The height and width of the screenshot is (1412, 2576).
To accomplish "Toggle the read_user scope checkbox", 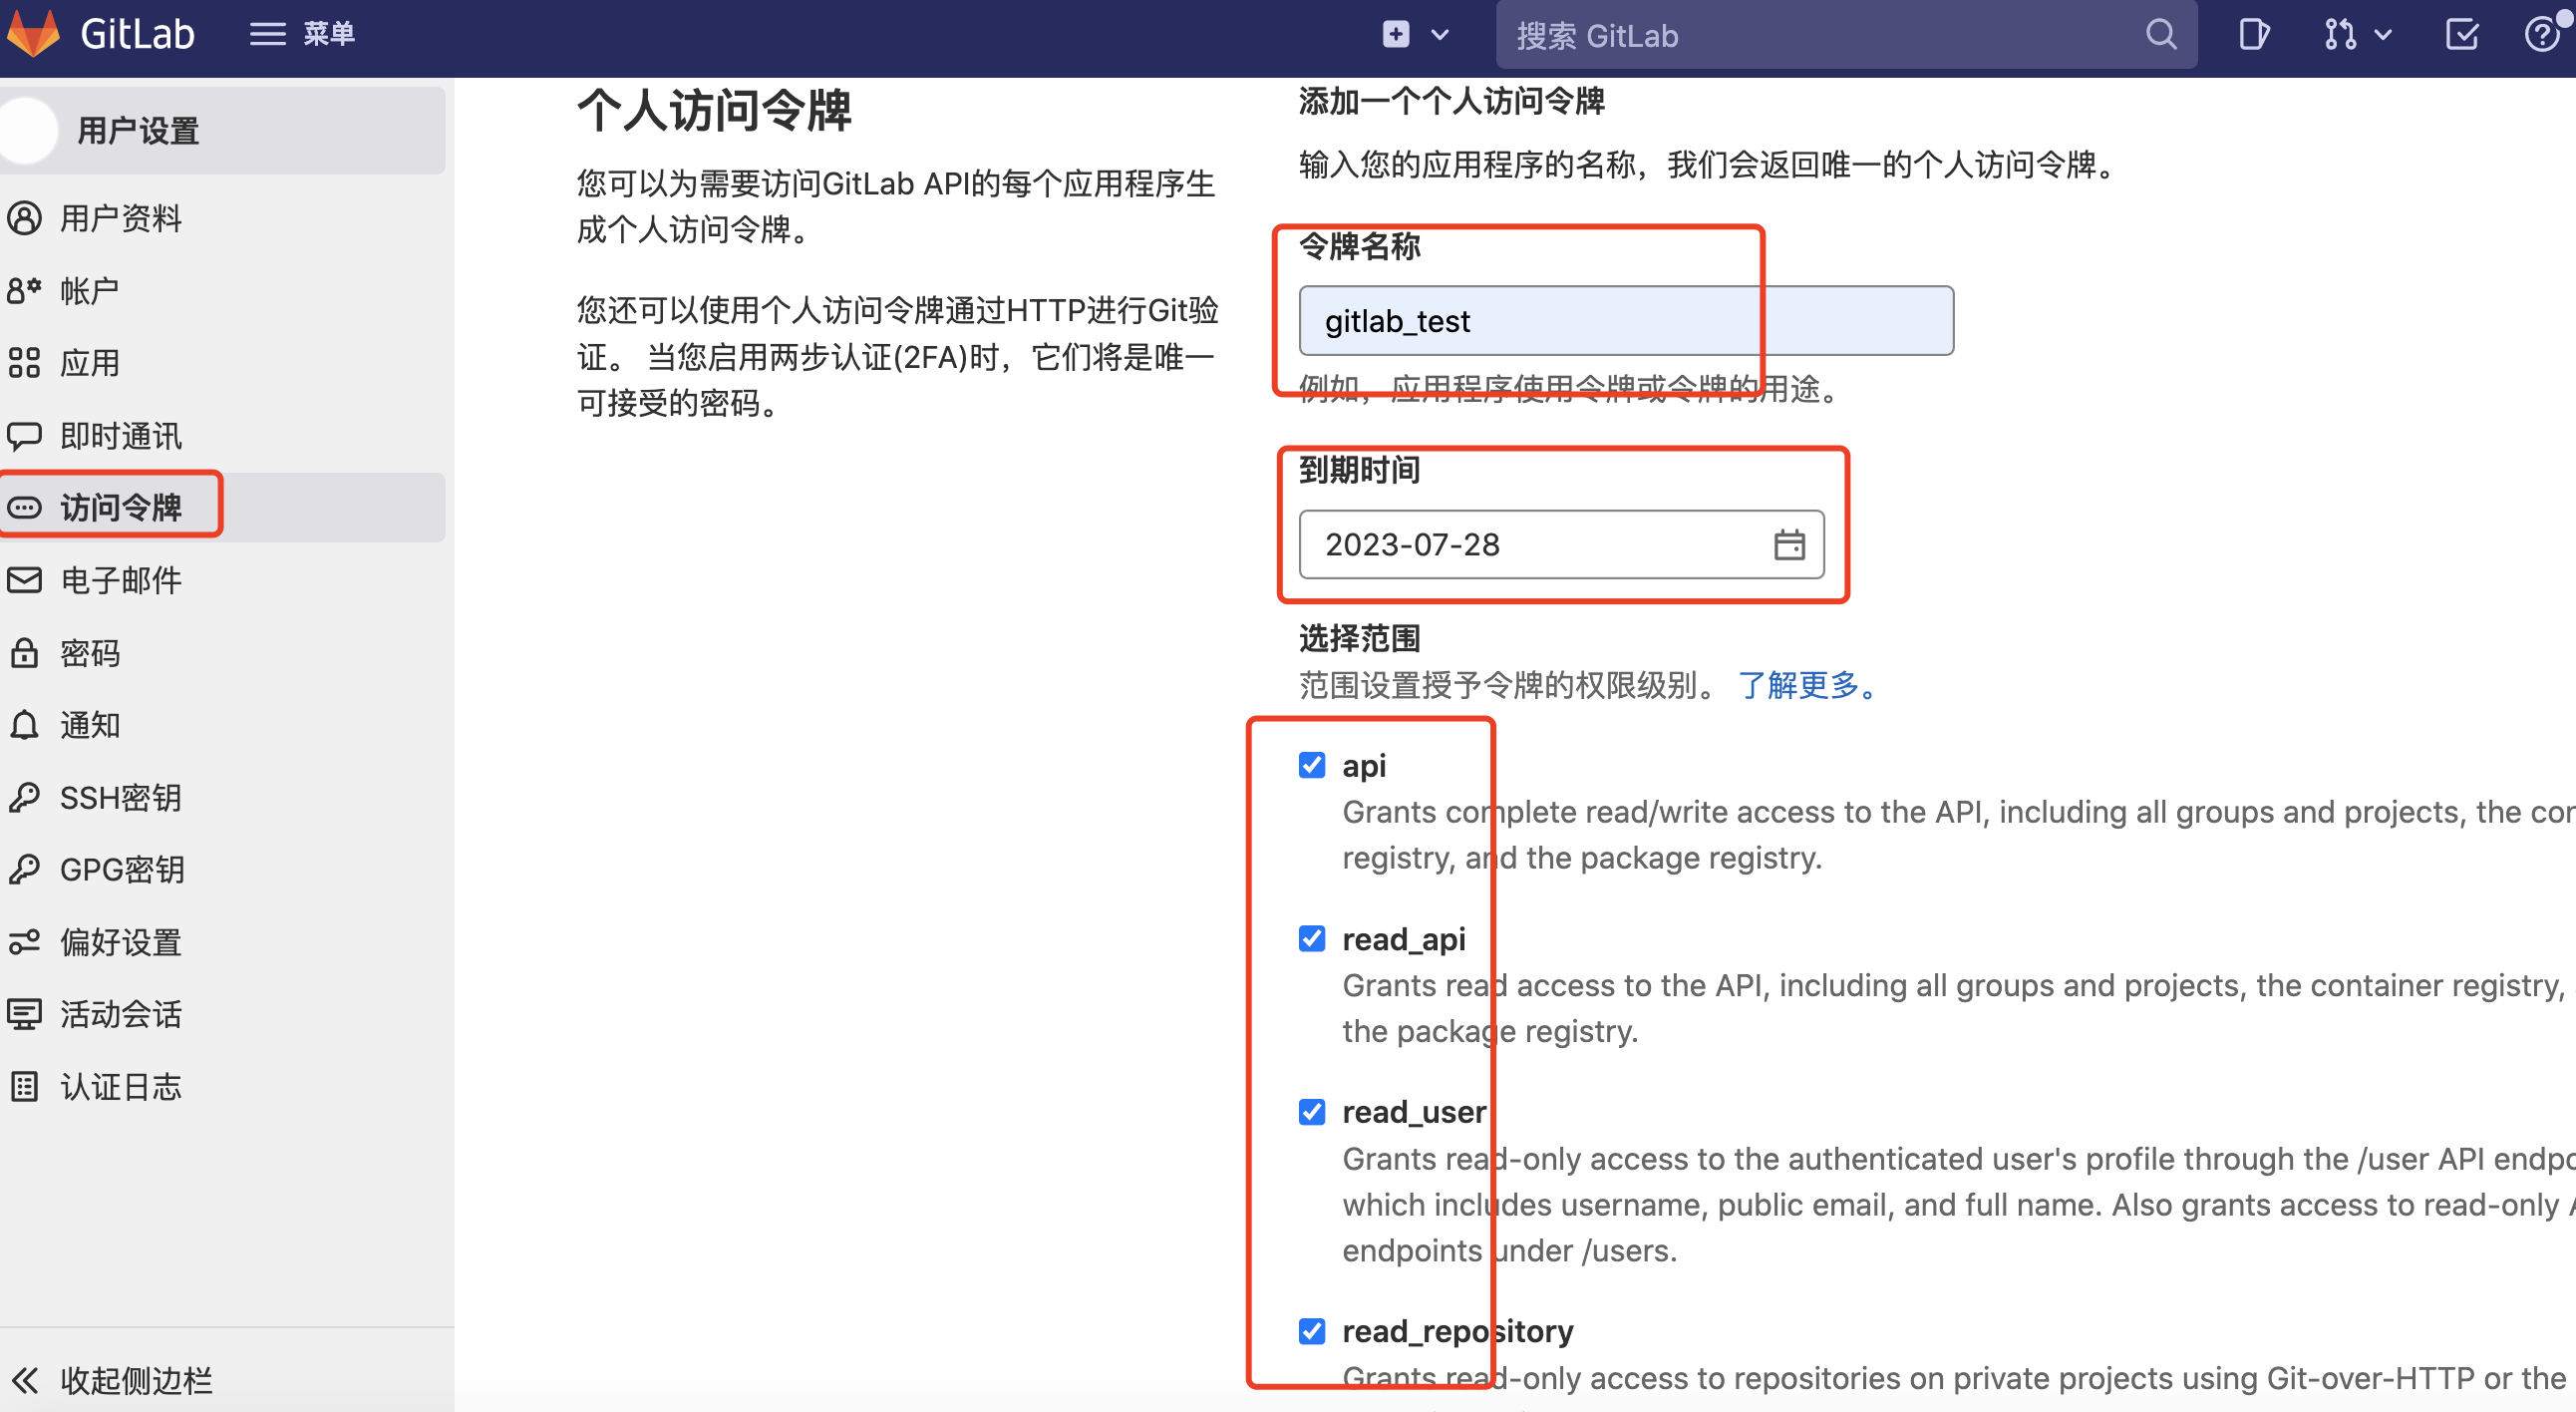I will (x=1312, y=1112).
